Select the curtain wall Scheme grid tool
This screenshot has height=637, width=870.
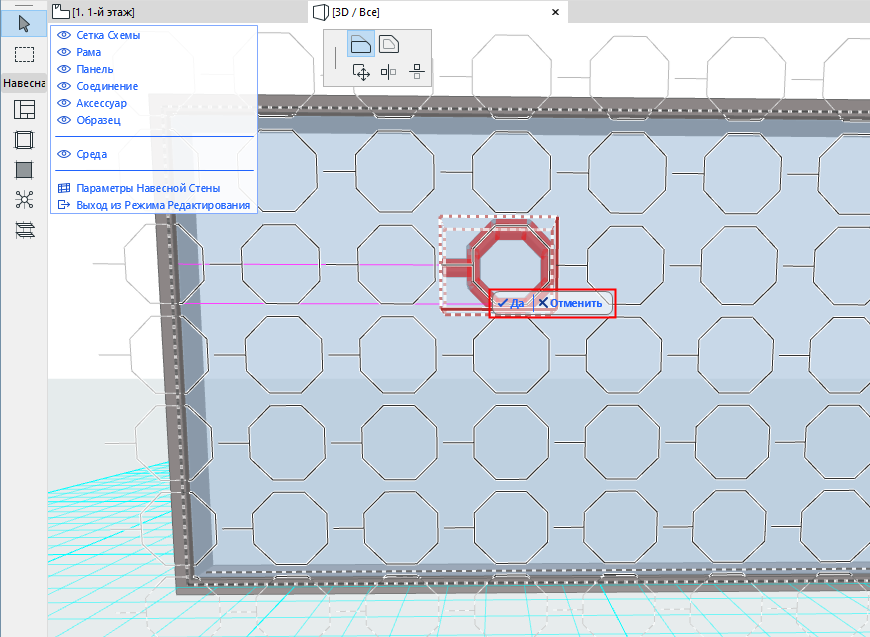pos(22,110)
